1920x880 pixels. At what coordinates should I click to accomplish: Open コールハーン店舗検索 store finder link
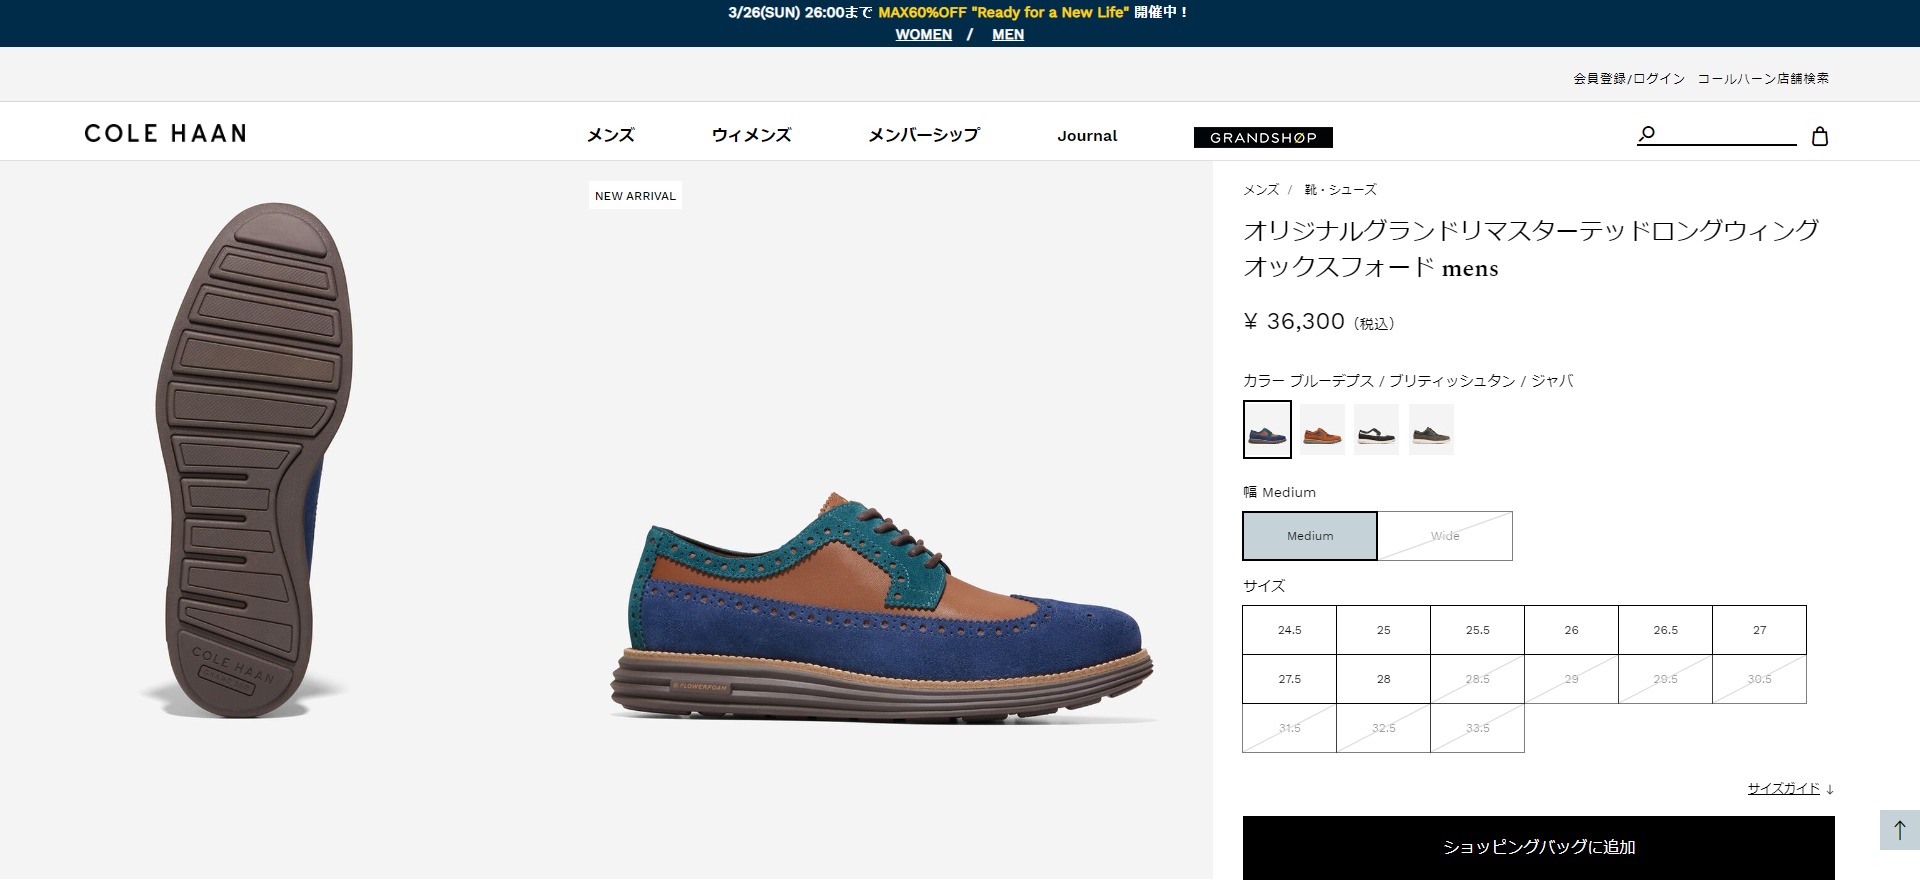pyautogui.click(x=1763, y=78)
